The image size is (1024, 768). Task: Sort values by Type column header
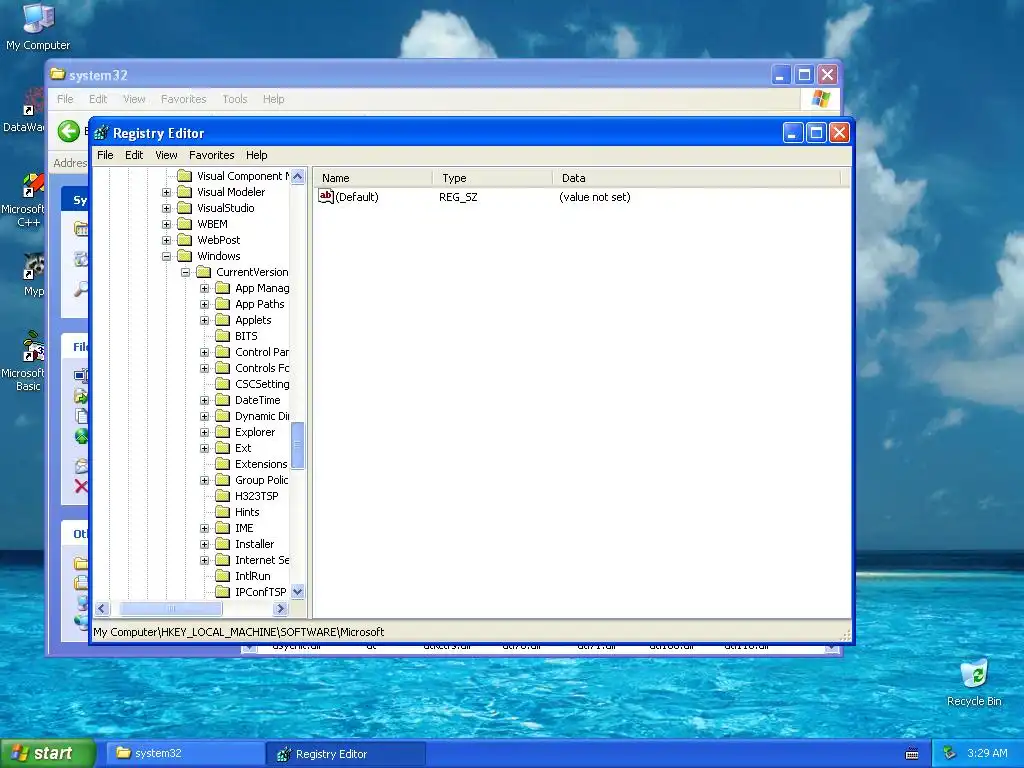492,178
